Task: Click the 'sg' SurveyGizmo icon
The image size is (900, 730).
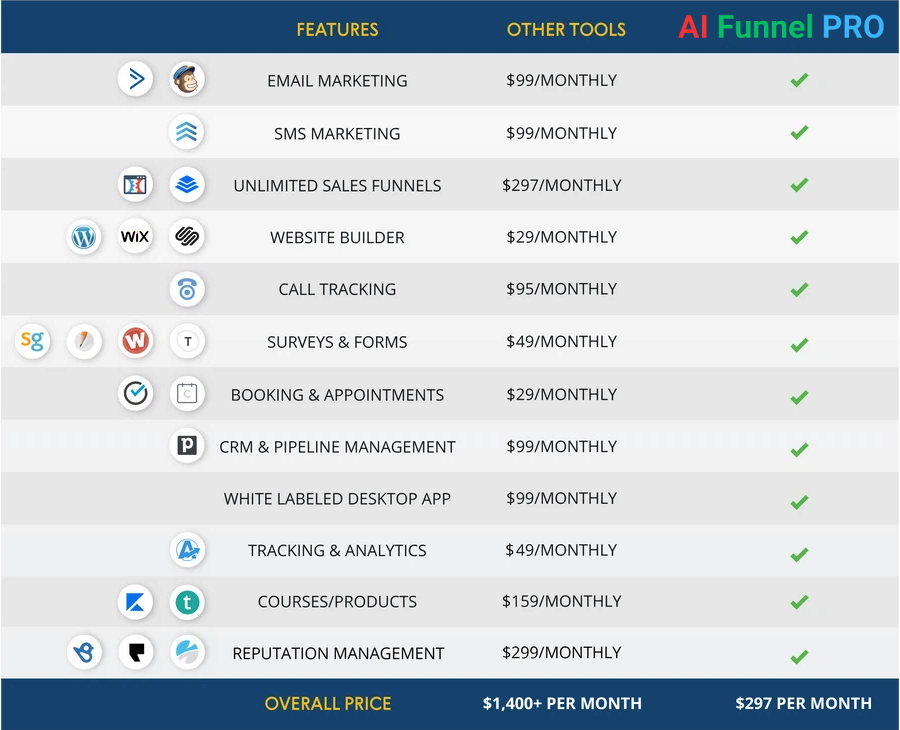Action: click(x=32, y=341)
